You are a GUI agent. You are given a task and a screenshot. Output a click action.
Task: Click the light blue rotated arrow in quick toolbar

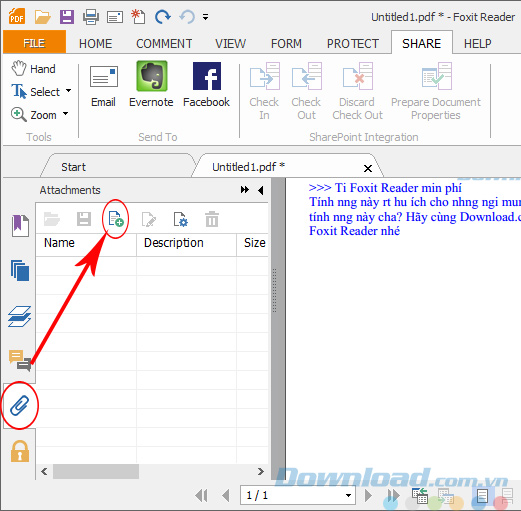[x=187, y=16]
